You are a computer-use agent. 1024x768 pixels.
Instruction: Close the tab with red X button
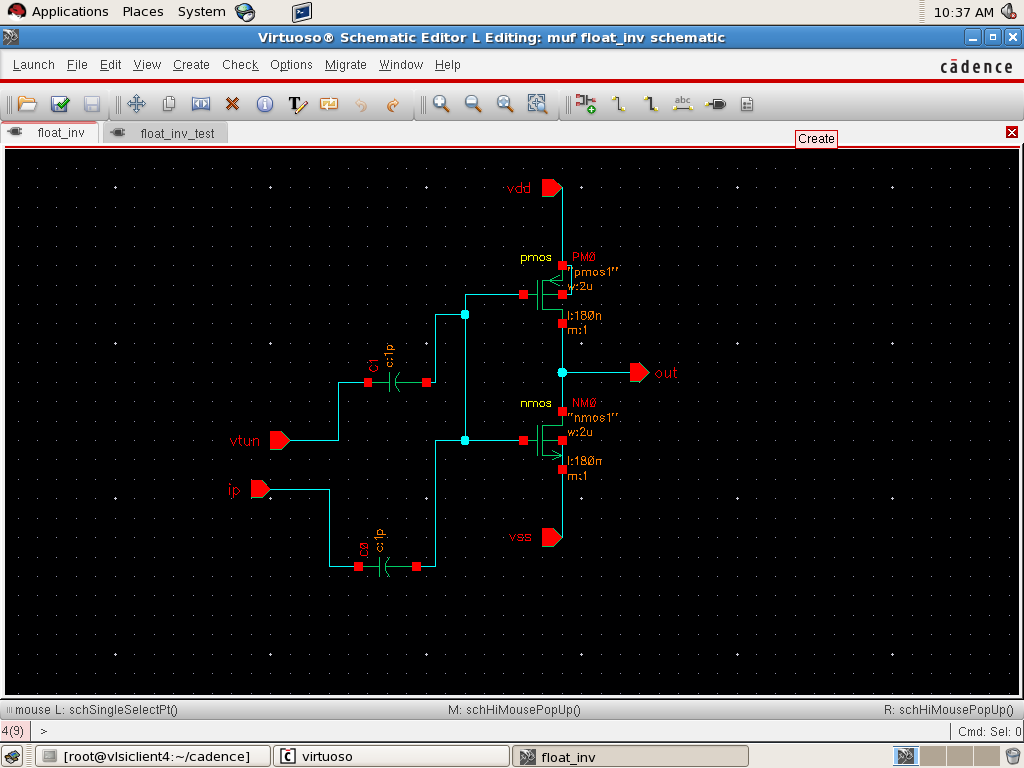(x=1012, y=133)
